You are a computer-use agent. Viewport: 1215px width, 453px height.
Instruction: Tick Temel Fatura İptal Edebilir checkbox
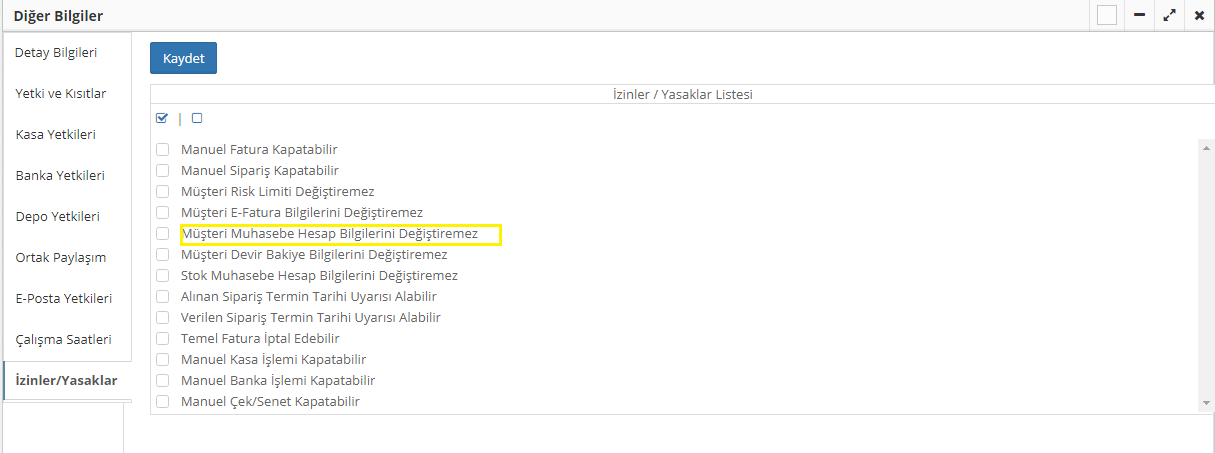162,339
